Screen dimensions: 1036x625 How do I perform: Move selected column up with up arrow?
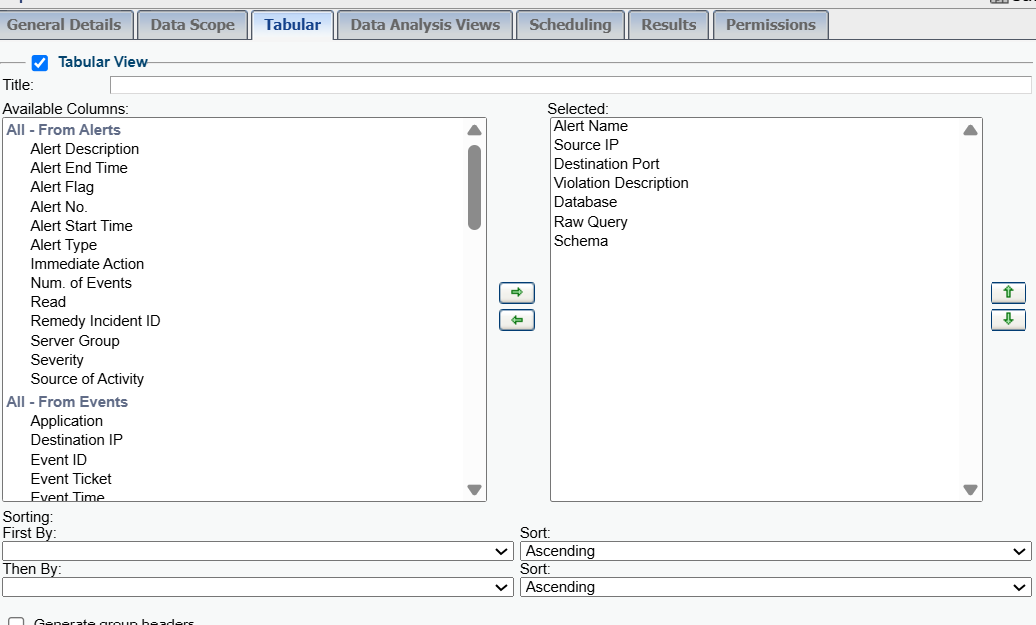[x=1008, y=293]
